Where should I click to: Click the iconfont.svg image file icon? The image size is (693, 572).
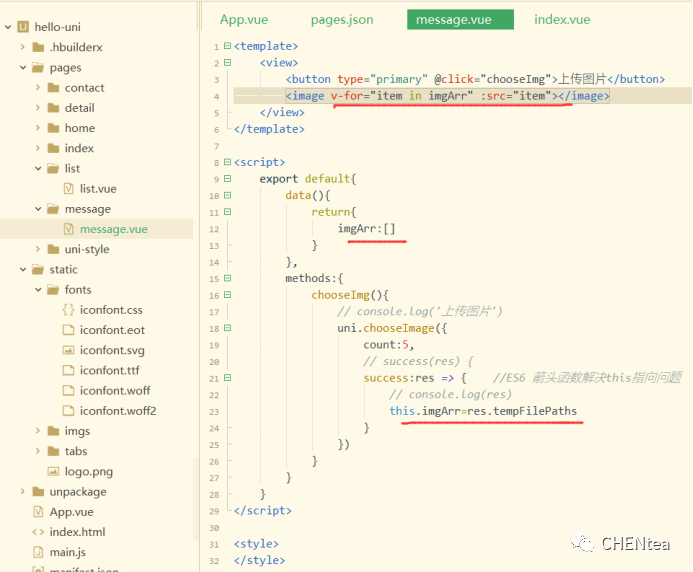click(68, 350)
